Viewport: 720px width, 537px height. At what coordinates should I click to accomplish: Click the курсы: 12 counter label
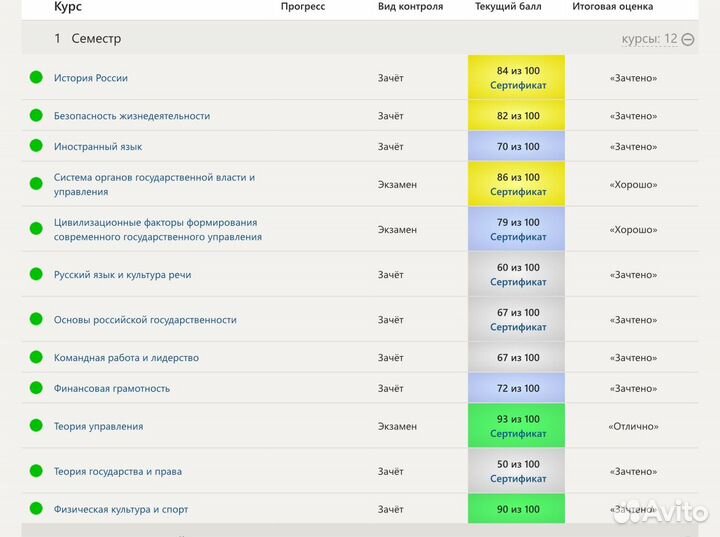point(648,39)
